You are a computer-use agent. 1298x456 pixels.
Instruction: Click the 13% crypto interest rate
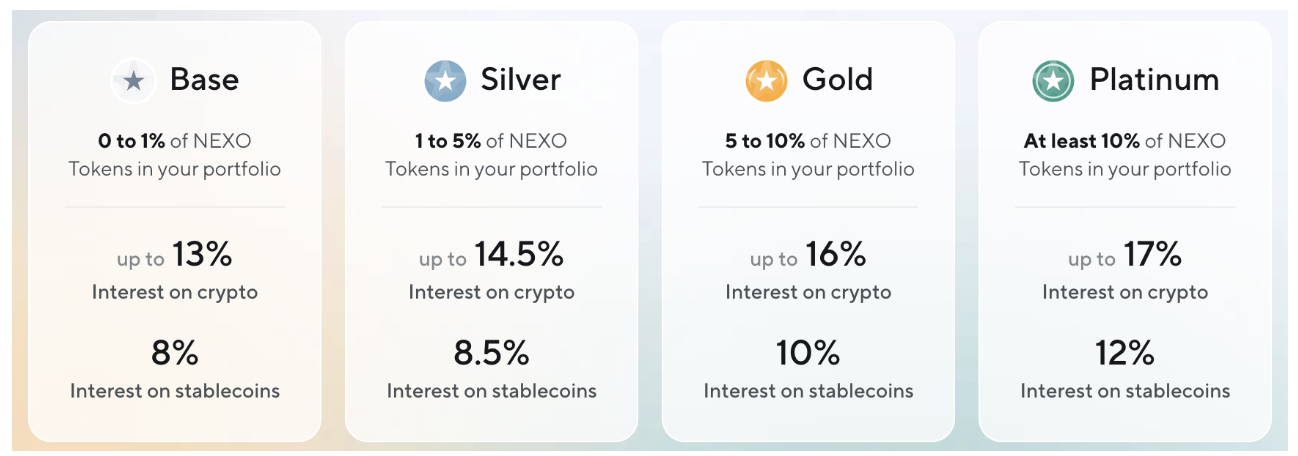[x=202, y=254]
